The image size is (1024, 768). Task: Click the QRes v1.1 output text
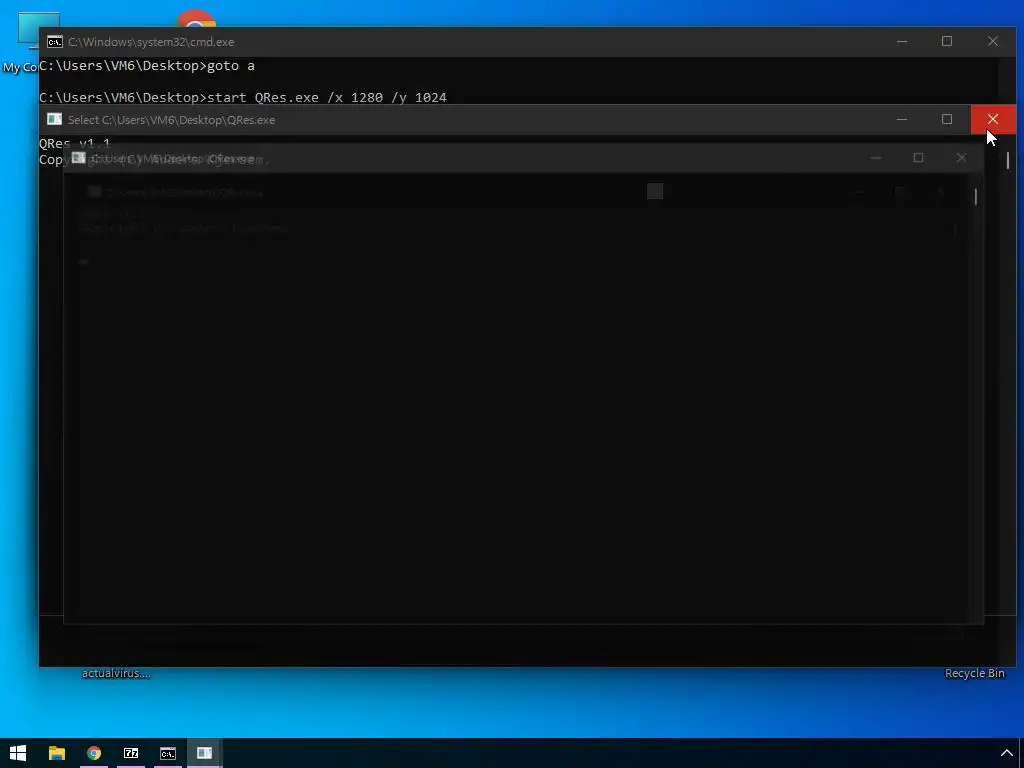coord(75,143)
